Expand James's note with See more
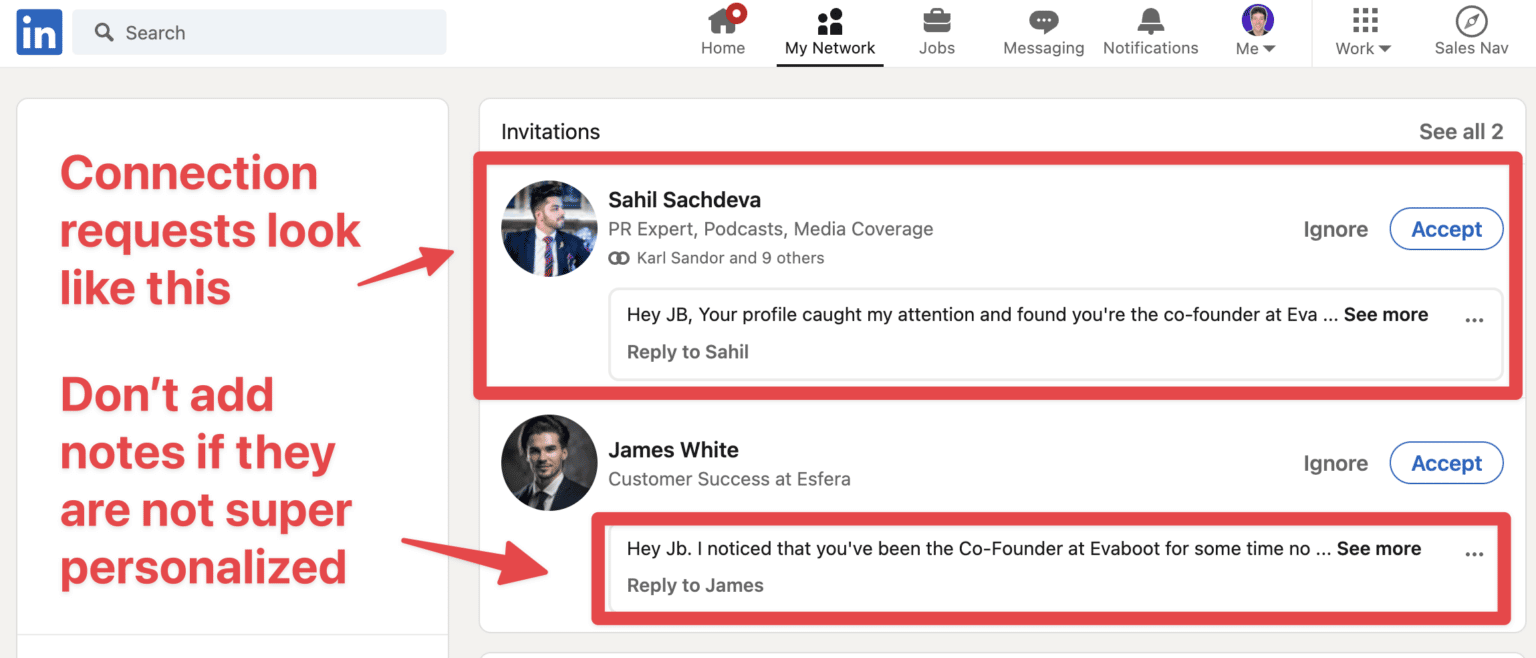 (x=1379, y=548)
